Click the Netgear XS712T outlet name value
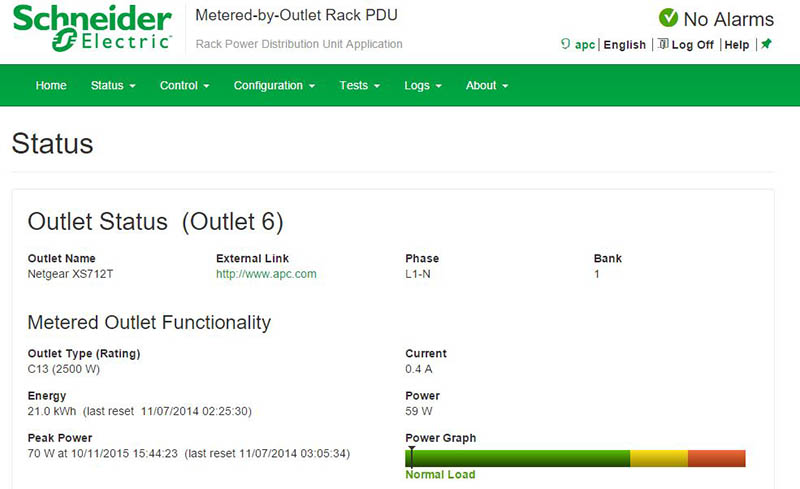This screenshot has height=489, width=800. pyautogui.click(x=70, y=274)
